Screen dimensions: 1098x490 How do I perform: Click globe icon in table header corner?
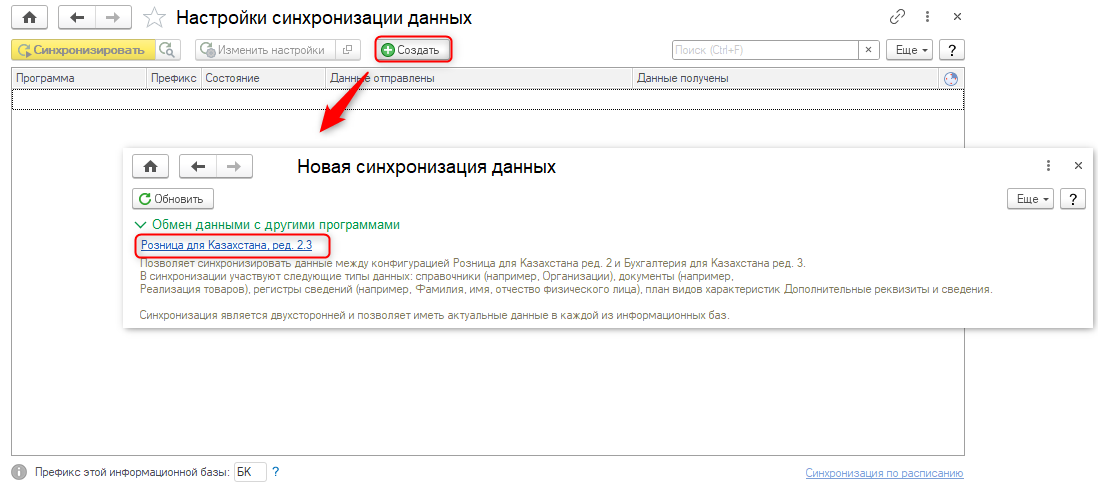click(950, 78)
